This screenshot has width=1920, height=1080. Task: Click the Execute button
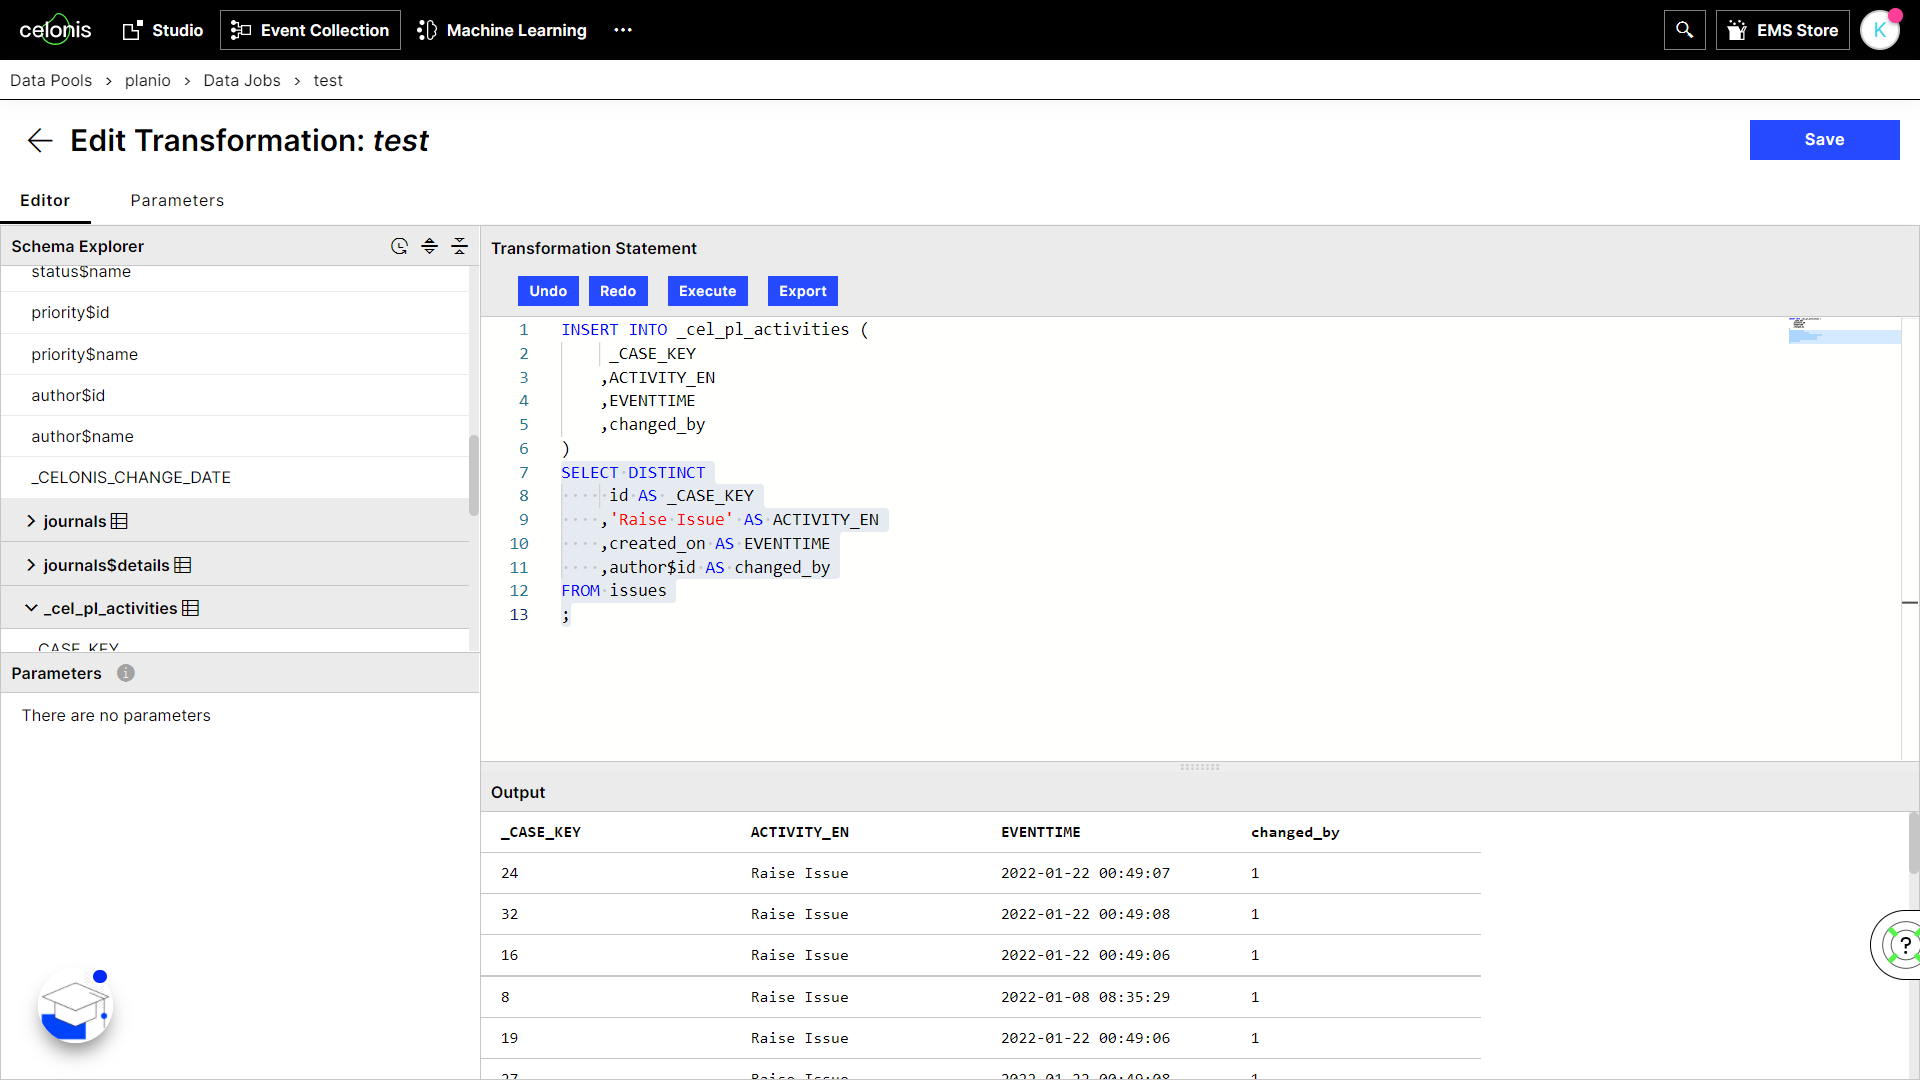(707, 291)
